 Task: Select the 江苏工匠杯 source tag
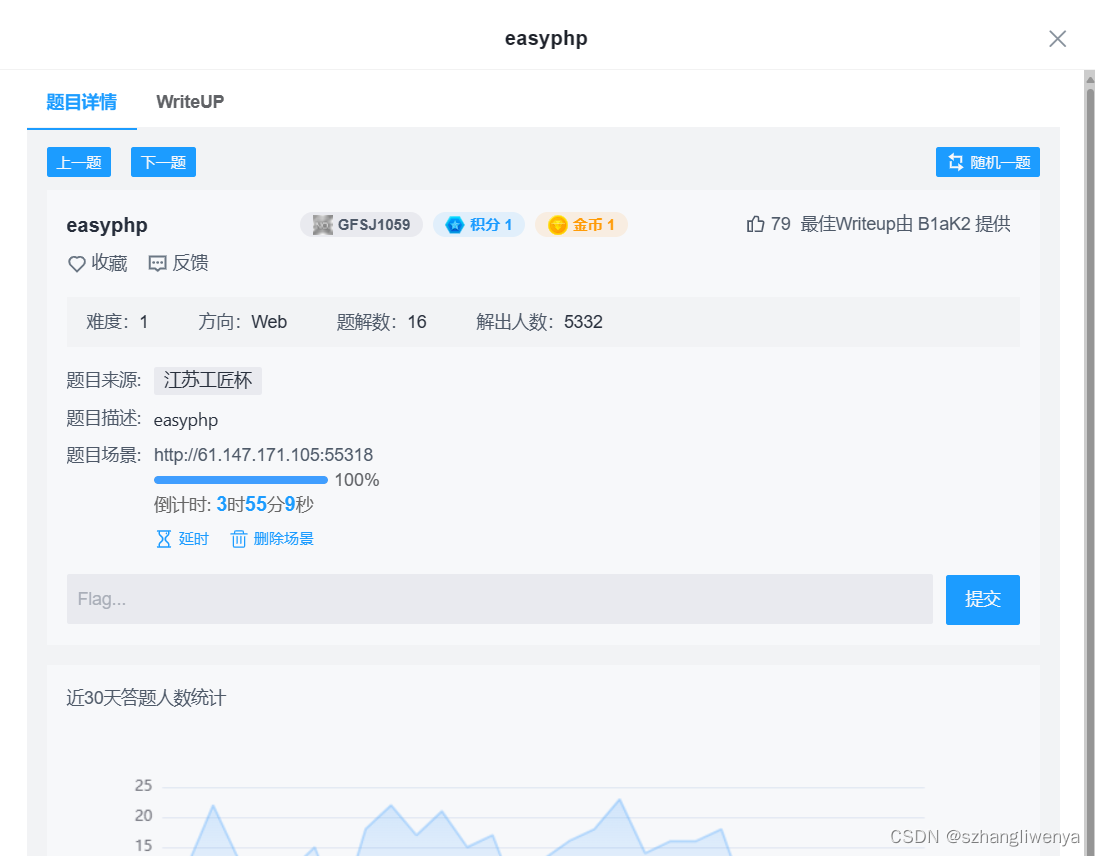pyautogui.click(x=207, y=380)
